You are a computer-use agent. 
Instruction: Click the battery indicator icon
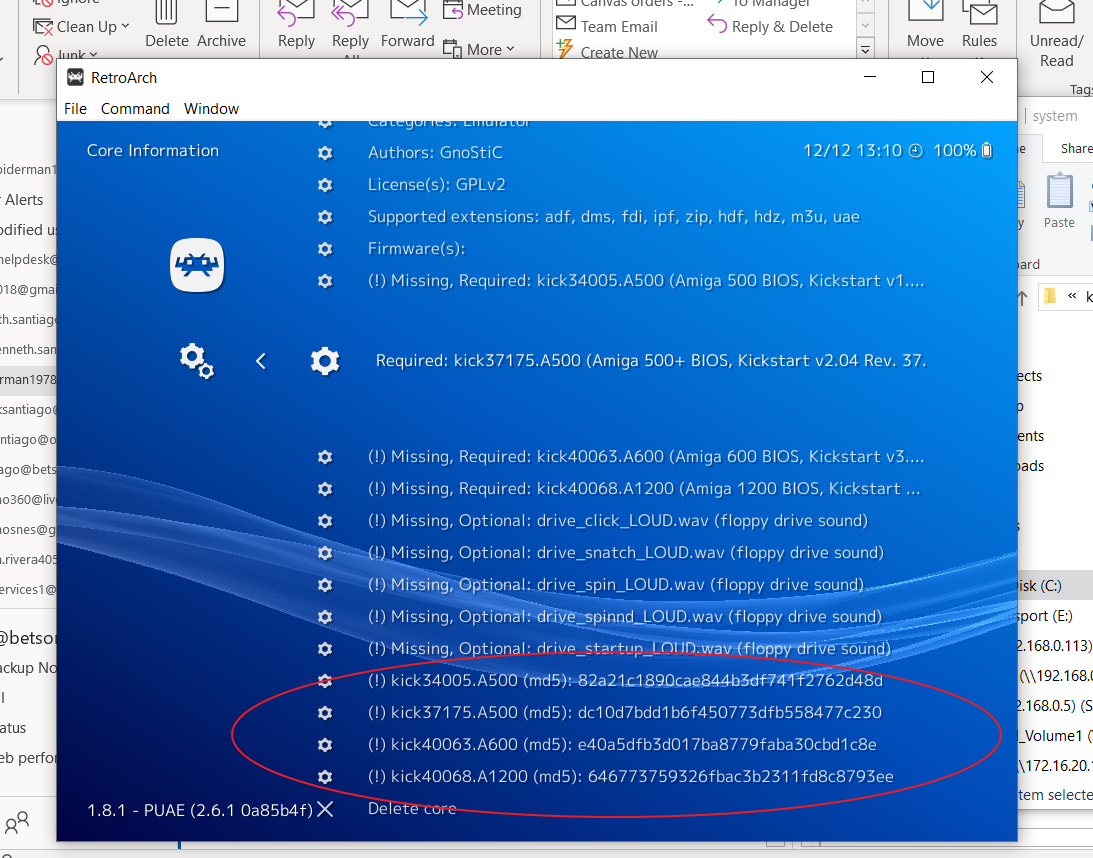[x=987, y=151]
